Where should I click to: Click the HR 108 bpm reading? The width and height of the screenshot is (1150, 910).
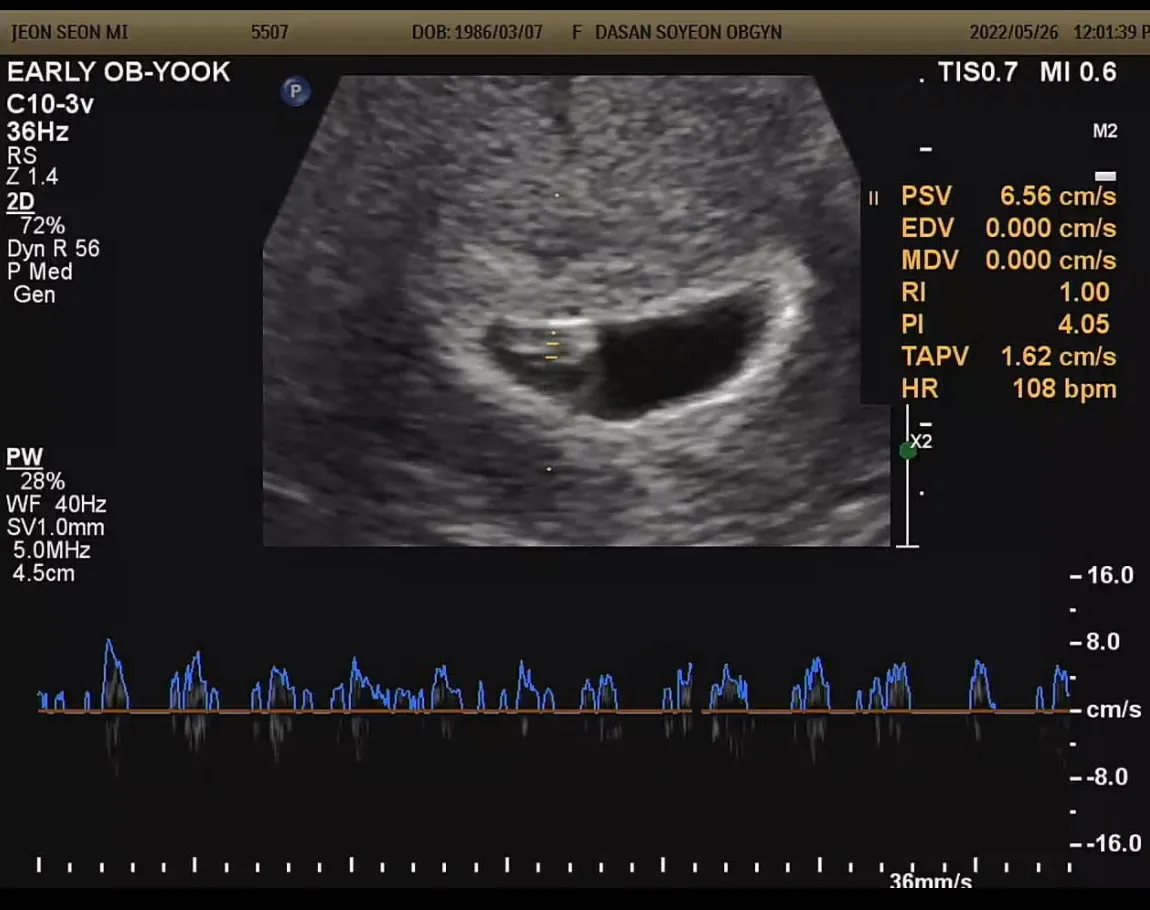(x=1008, y=388)
